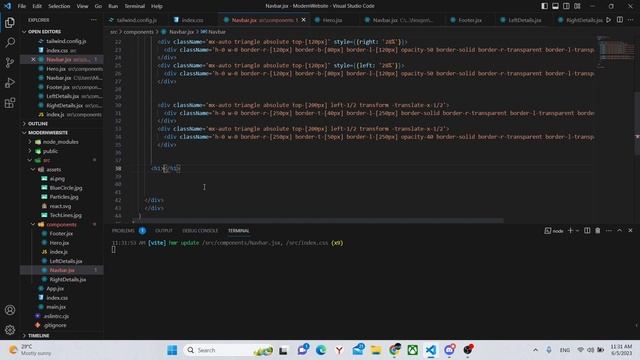Split the terminal panel

(587, 231)
